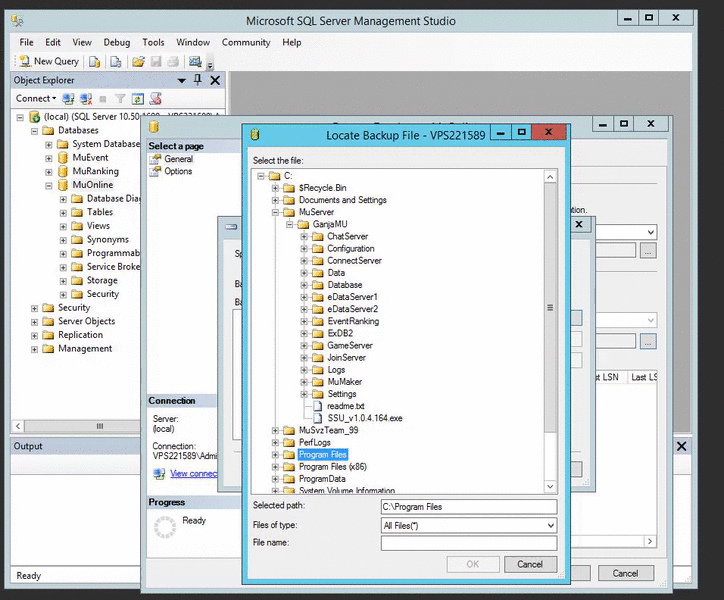Click the lower browse ellipsis button in Restore window
This screenshot has width=724, height=600.
click(648, 342)
